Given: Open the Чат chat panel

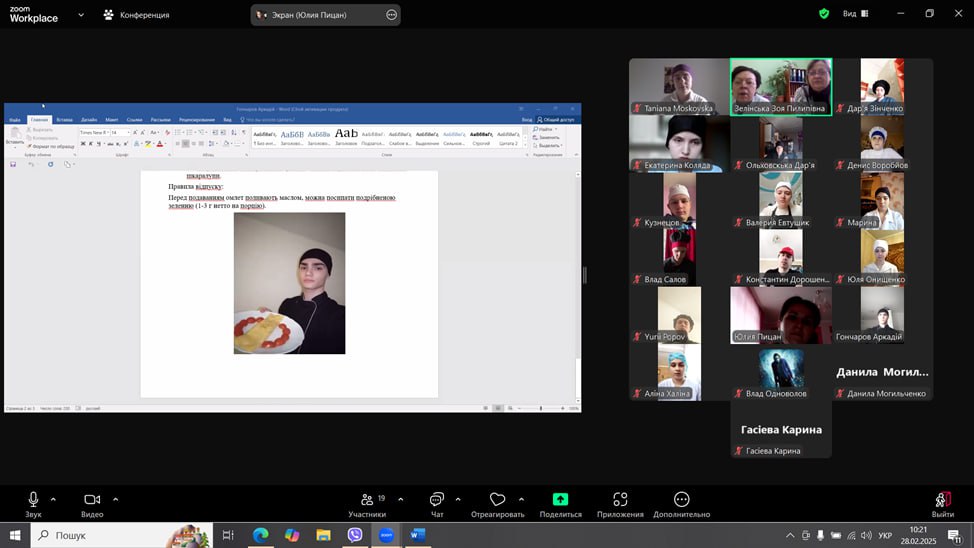Looking at the screenshot, I should pyautogui.click(x=436, y=504).
